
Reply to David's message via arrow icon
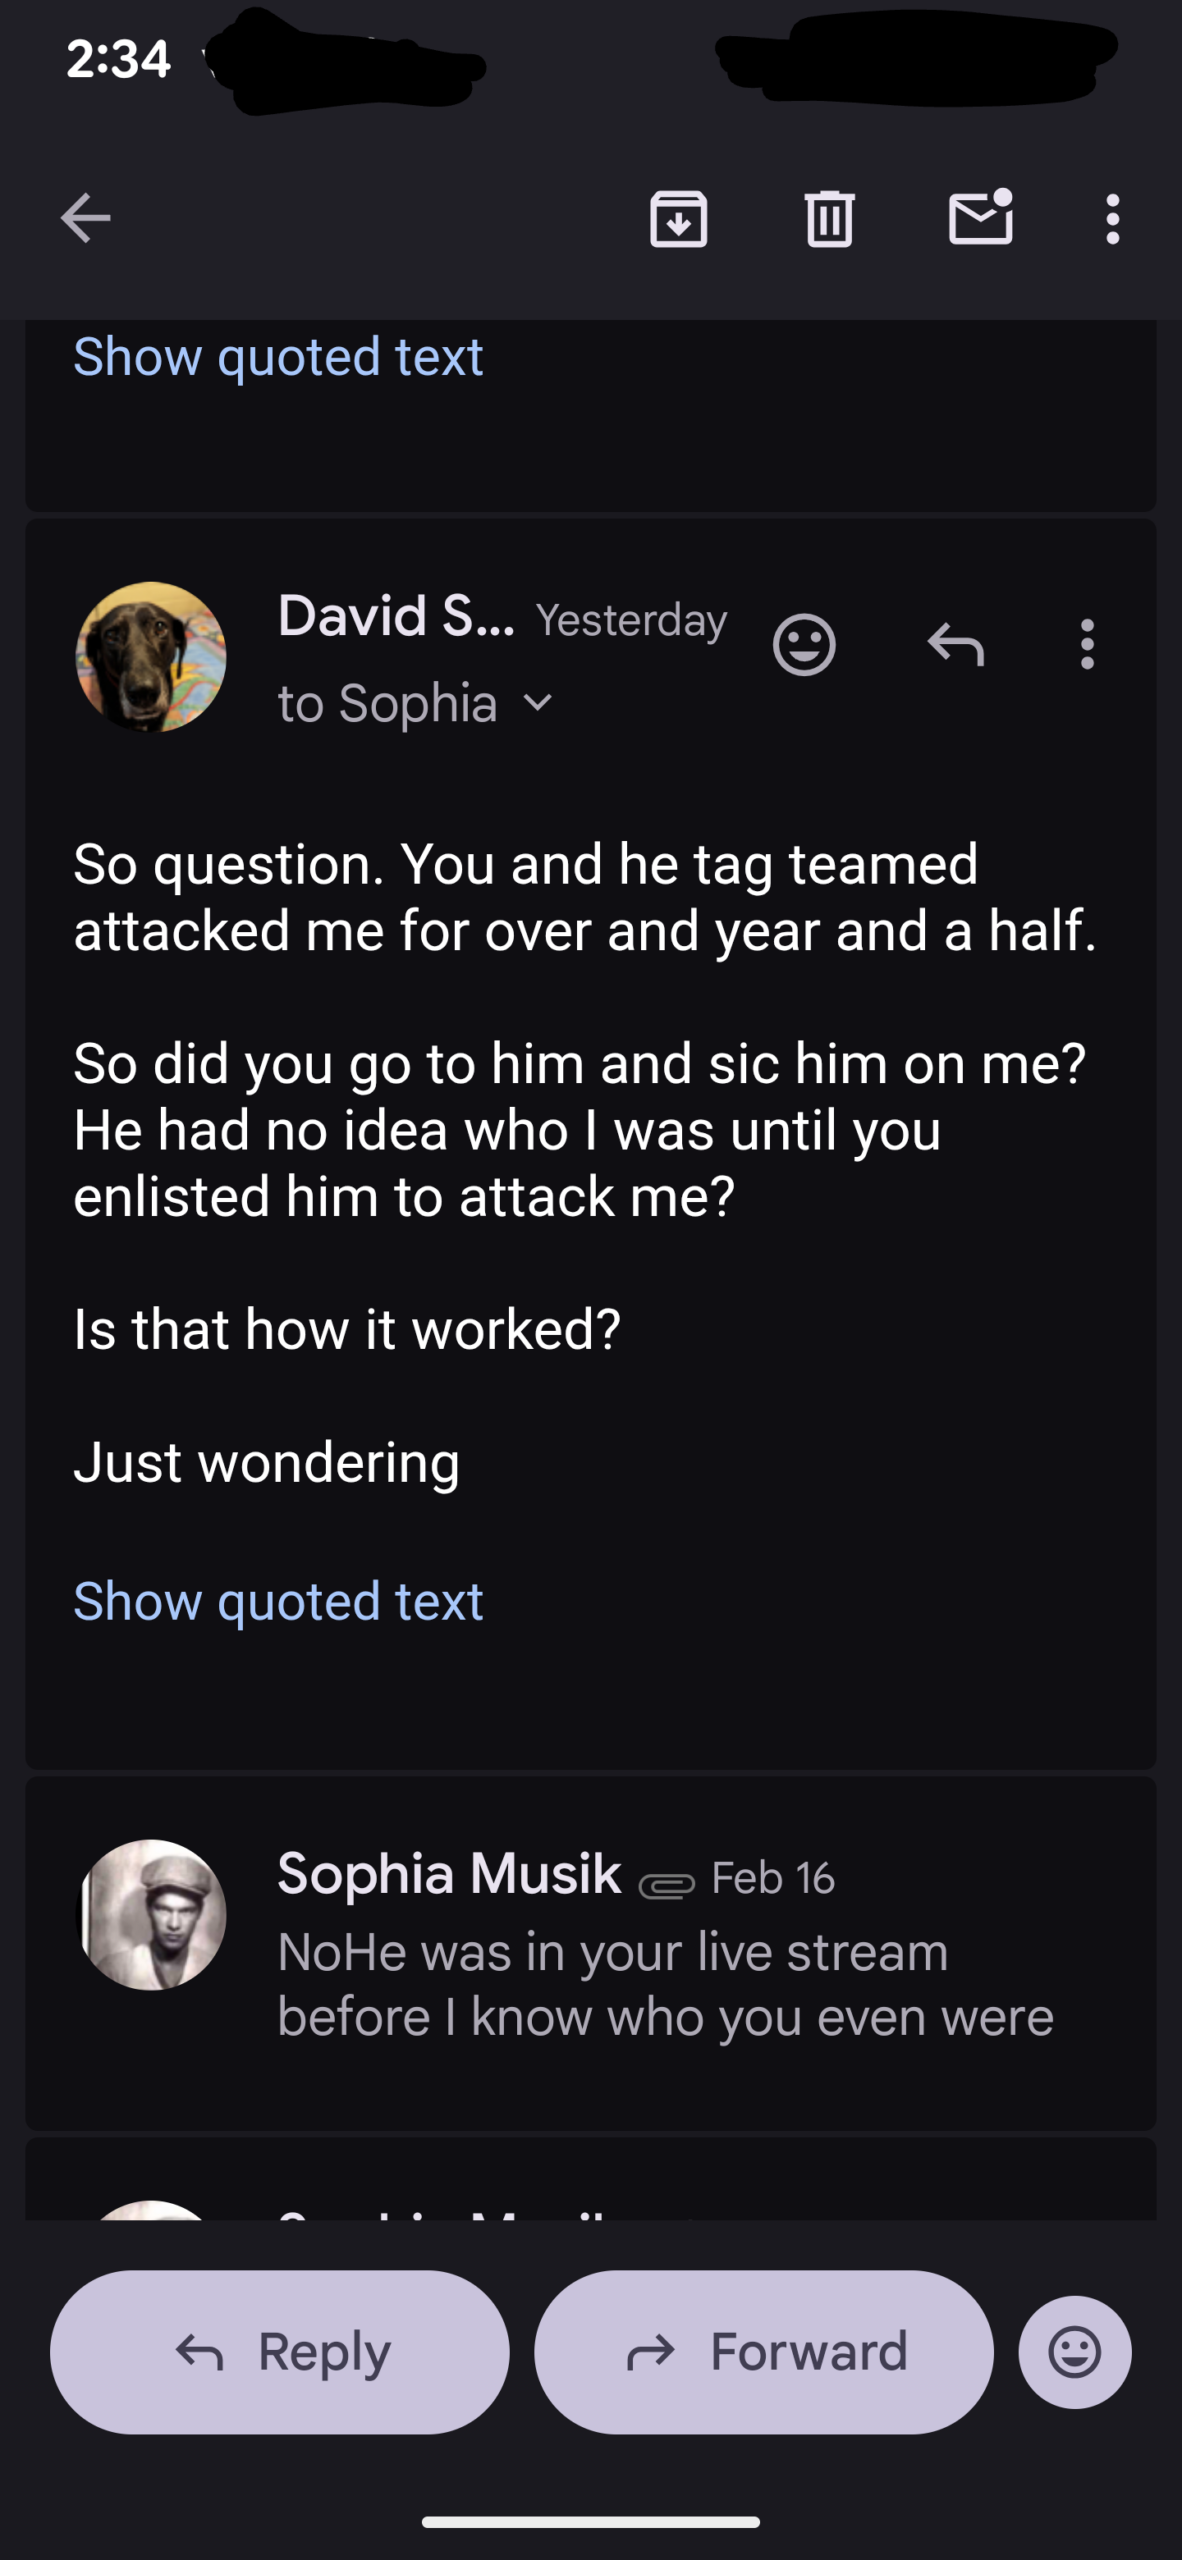[x=955, y=645]
